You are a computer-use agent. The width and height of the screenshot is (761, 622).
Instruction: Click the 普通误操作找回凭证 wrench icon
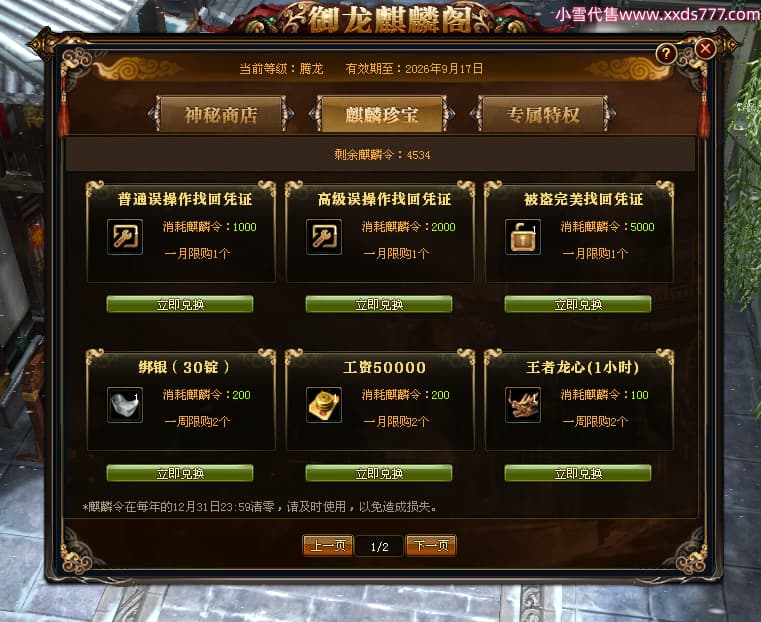click(x=125, y=237)
